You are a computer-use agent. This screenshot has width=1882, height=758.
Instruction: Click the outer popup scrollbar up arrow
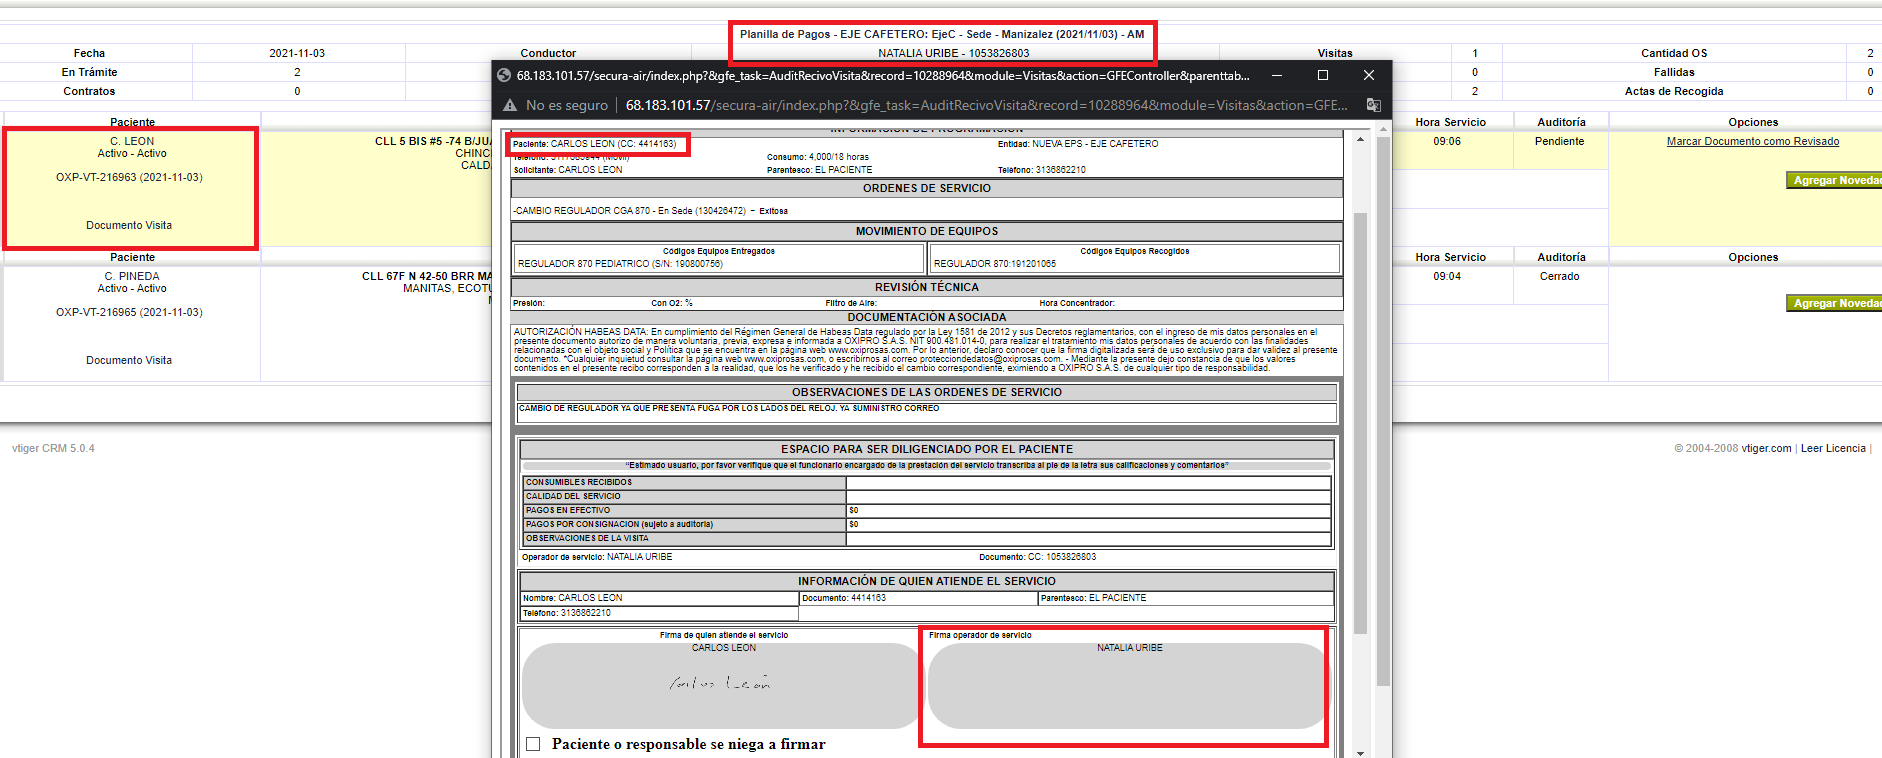(x=1384, y=128)
